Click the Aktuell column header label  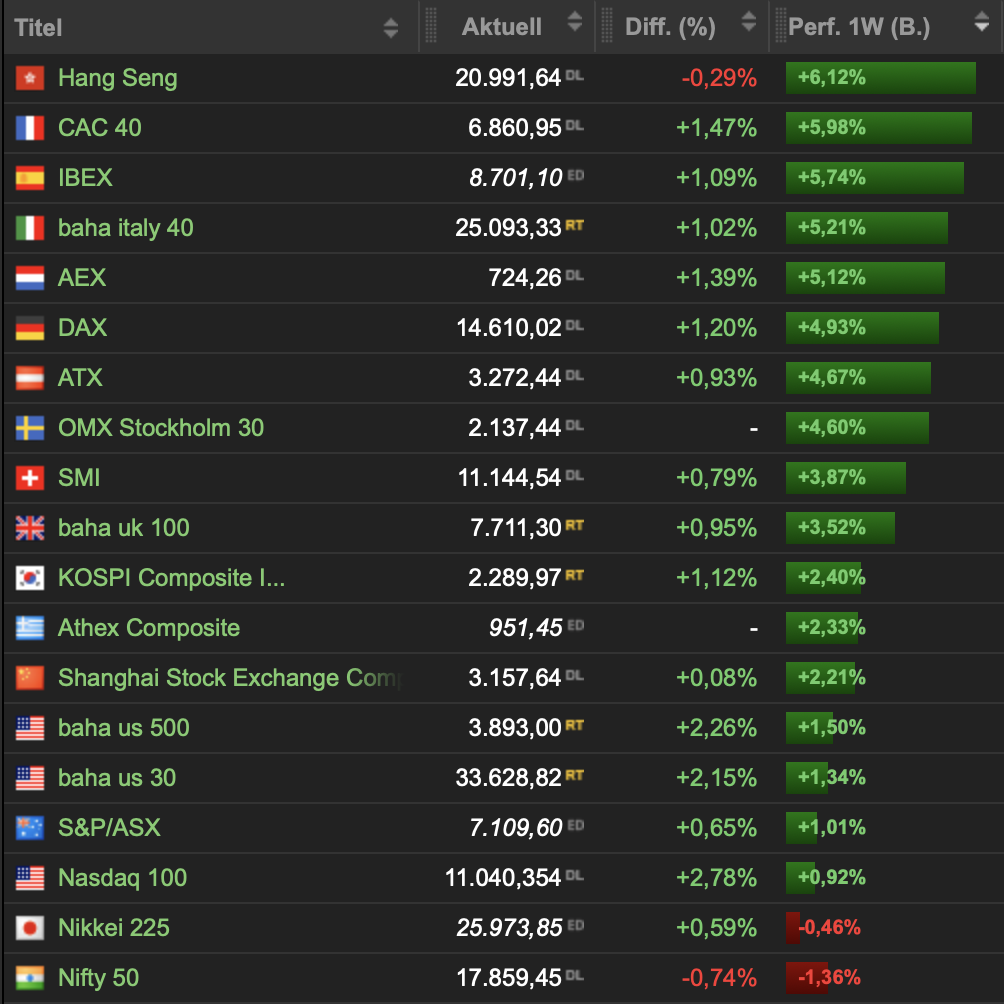click(501, 27)
